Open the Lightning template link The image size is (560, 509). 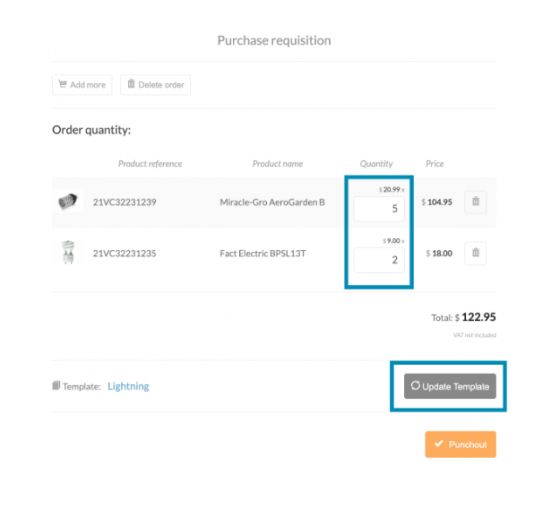(x=128, y=386)
